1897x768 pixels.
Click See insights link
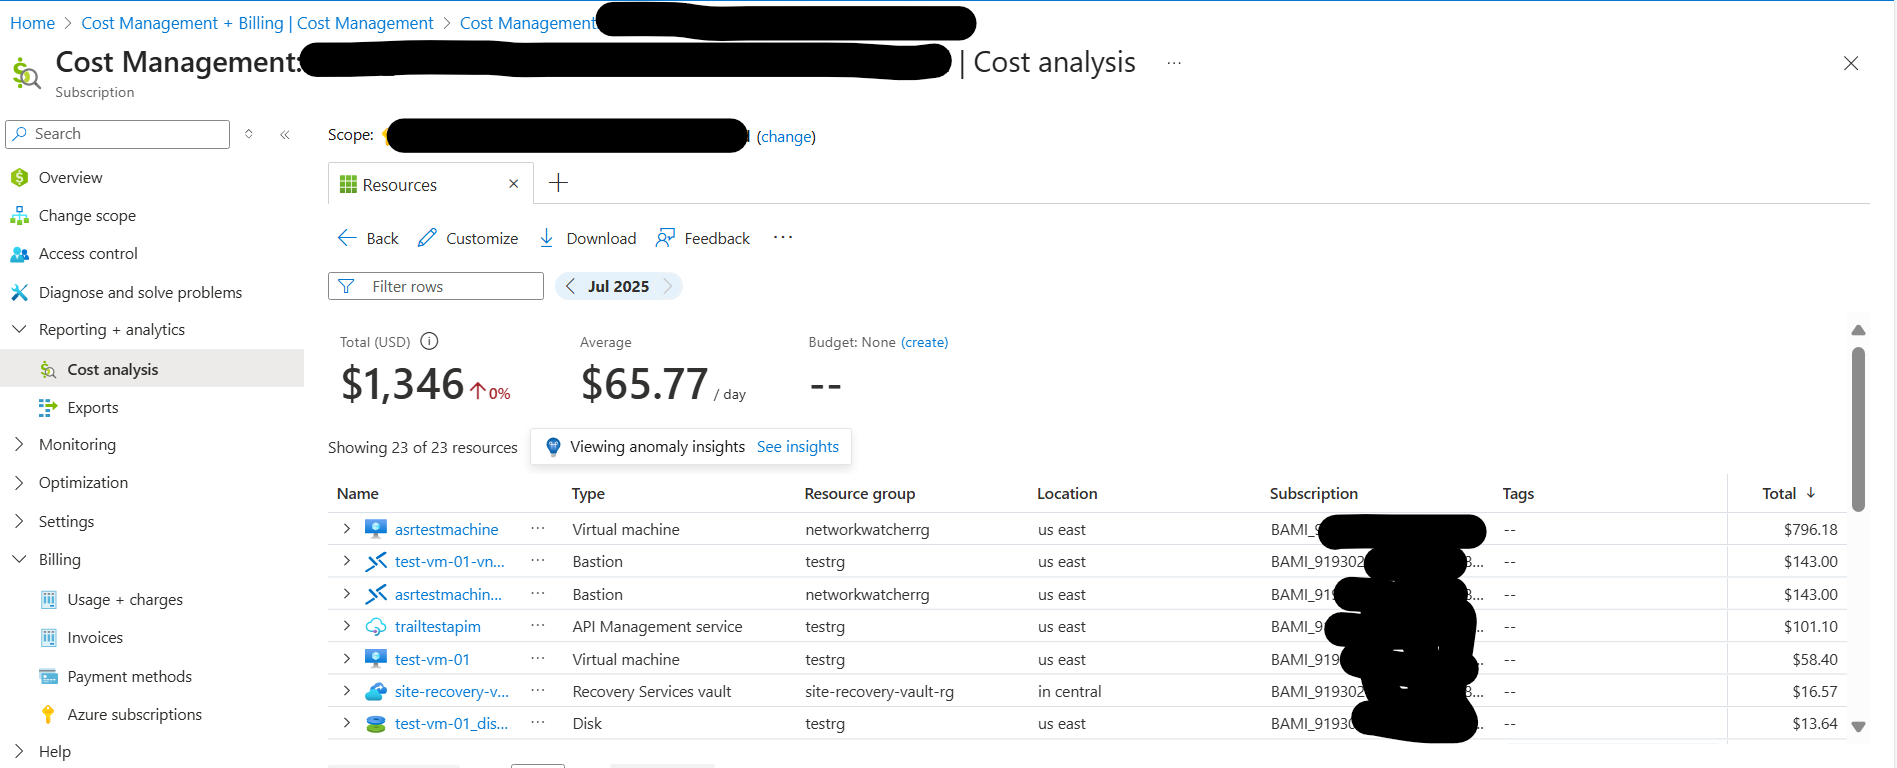798,447
